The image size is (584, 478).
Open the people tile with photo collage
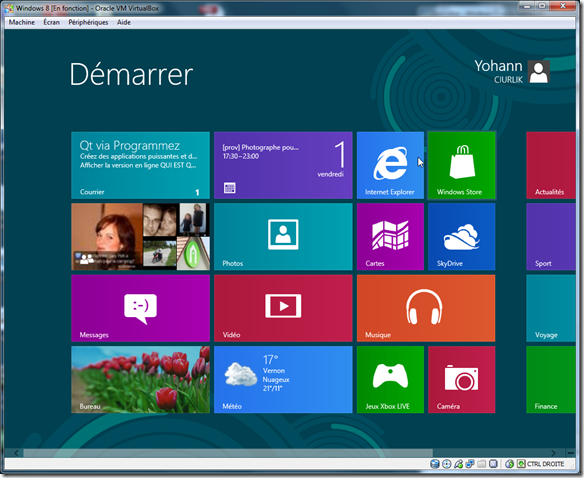click(x=140, y=237)
